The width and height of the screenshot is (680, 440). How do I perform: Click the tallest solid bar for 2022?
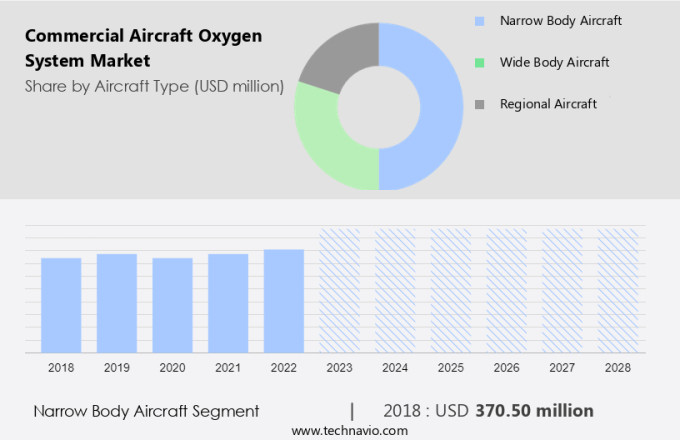[284, 300]
